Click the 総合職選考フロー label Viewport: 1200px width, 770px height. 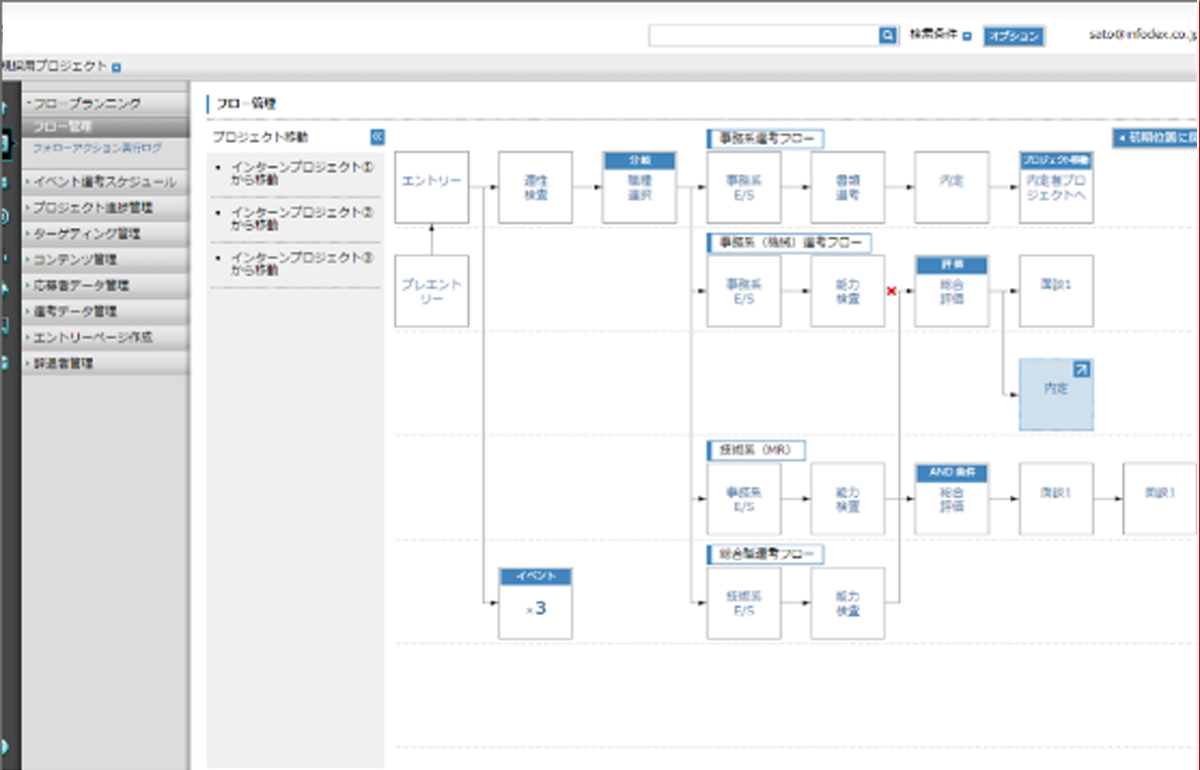click(x=765, y=553)
